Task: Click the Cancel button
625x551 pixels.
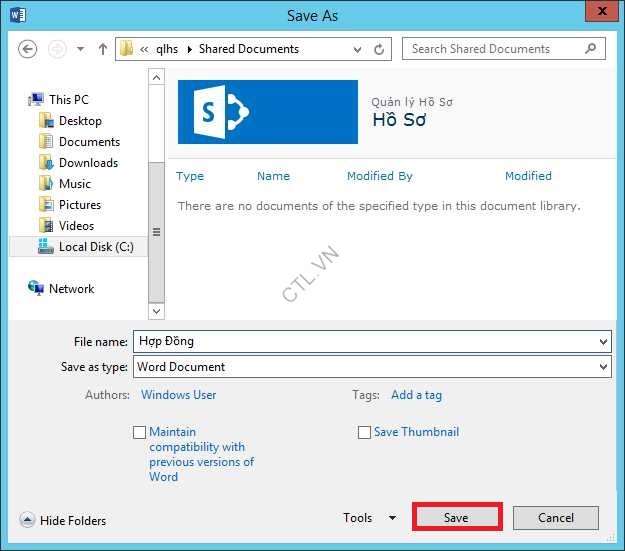Action: tap(556, 518)
